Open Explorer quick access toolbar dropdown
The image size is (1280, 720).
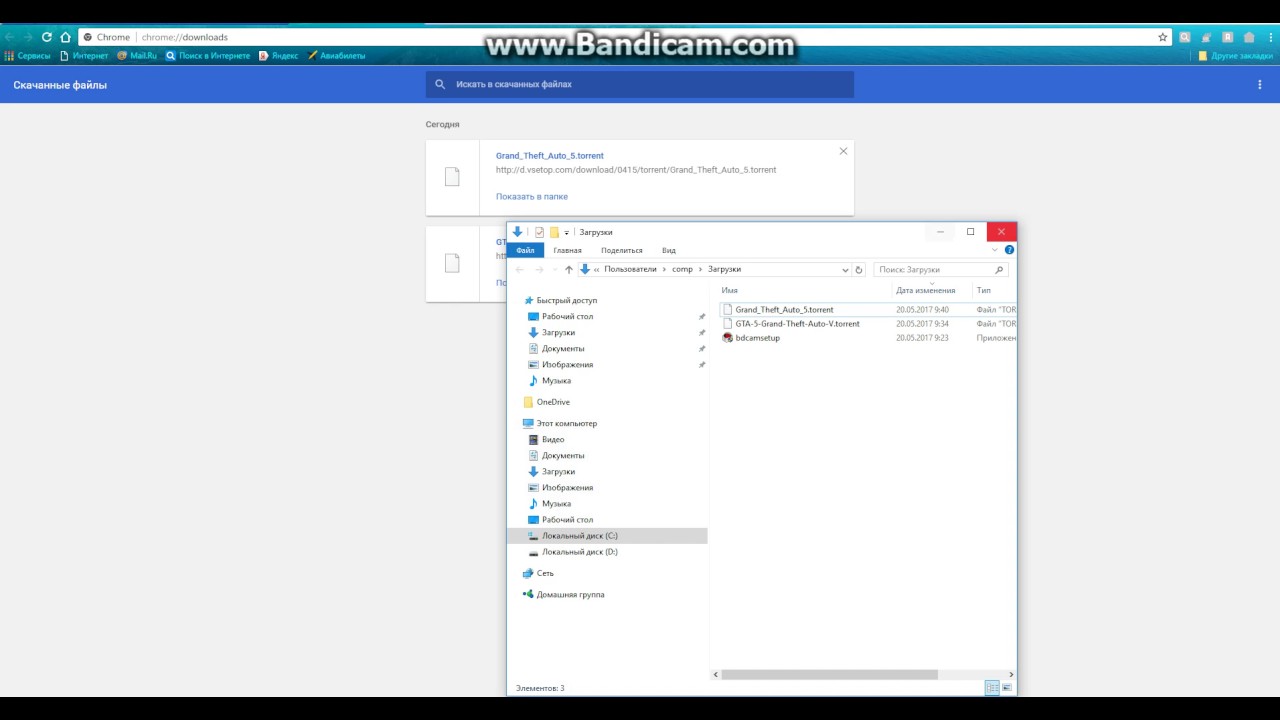566,233
